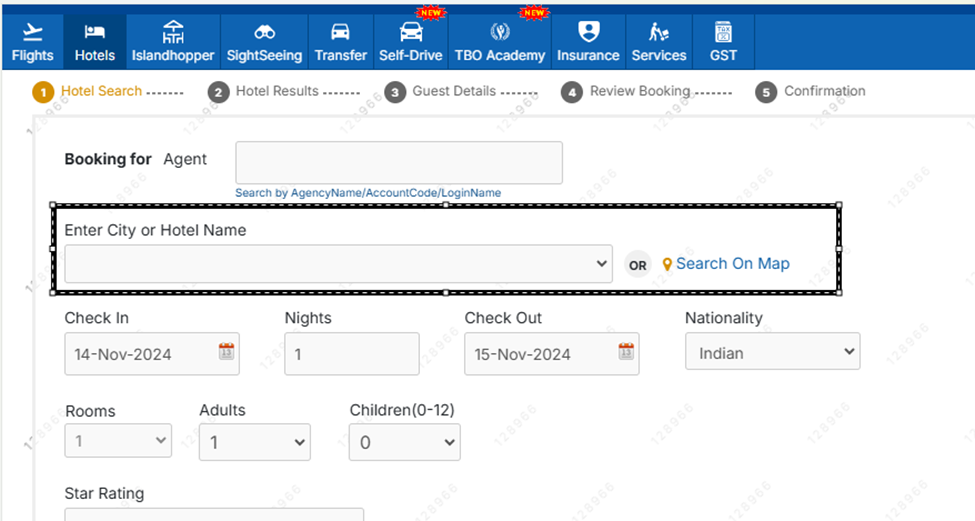Screen dimensions: 975x521
Task: Open SightSeeing binoculars icon
Action: [264, 32]
